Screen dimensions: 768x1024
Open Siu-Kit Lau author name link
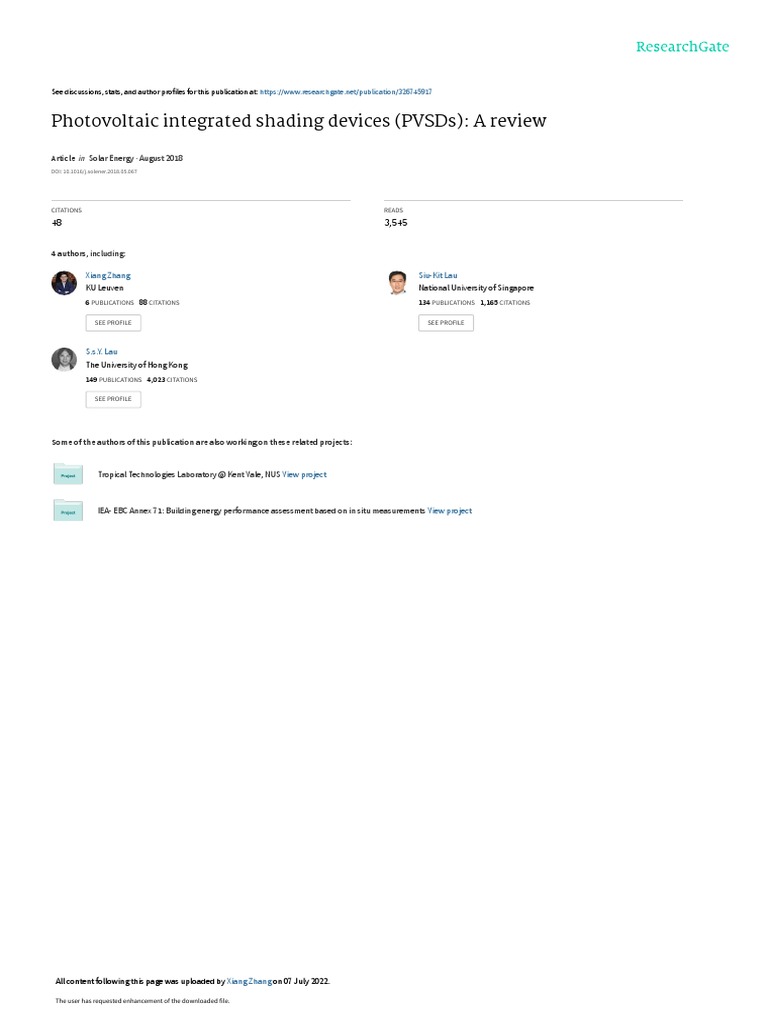438,276
